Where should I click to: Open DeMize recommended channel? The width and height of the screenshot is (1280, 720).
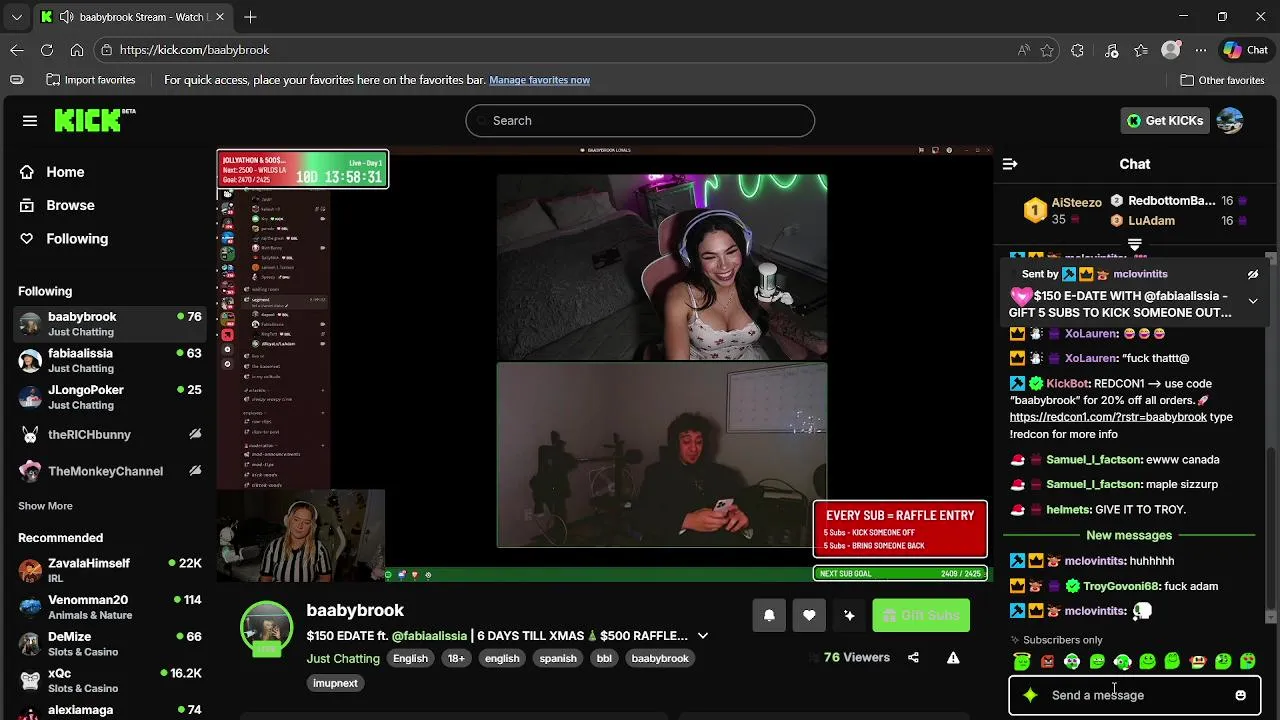point(110,644)
